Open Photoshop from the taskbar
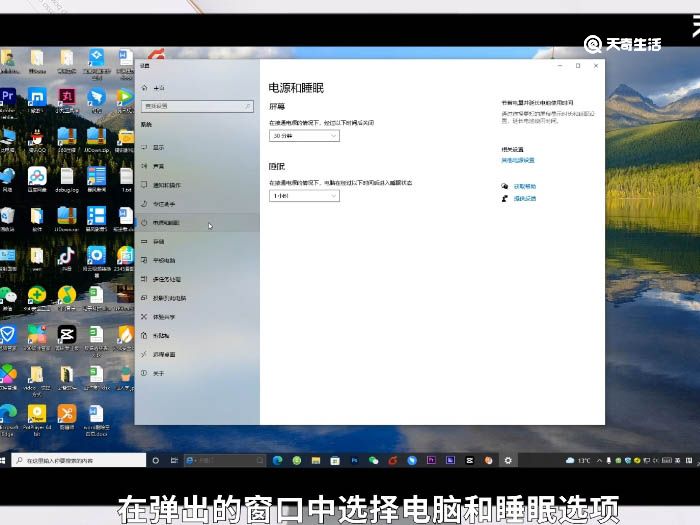The width and height of the screenshot is (700, 525). click(x=354, y=460)
